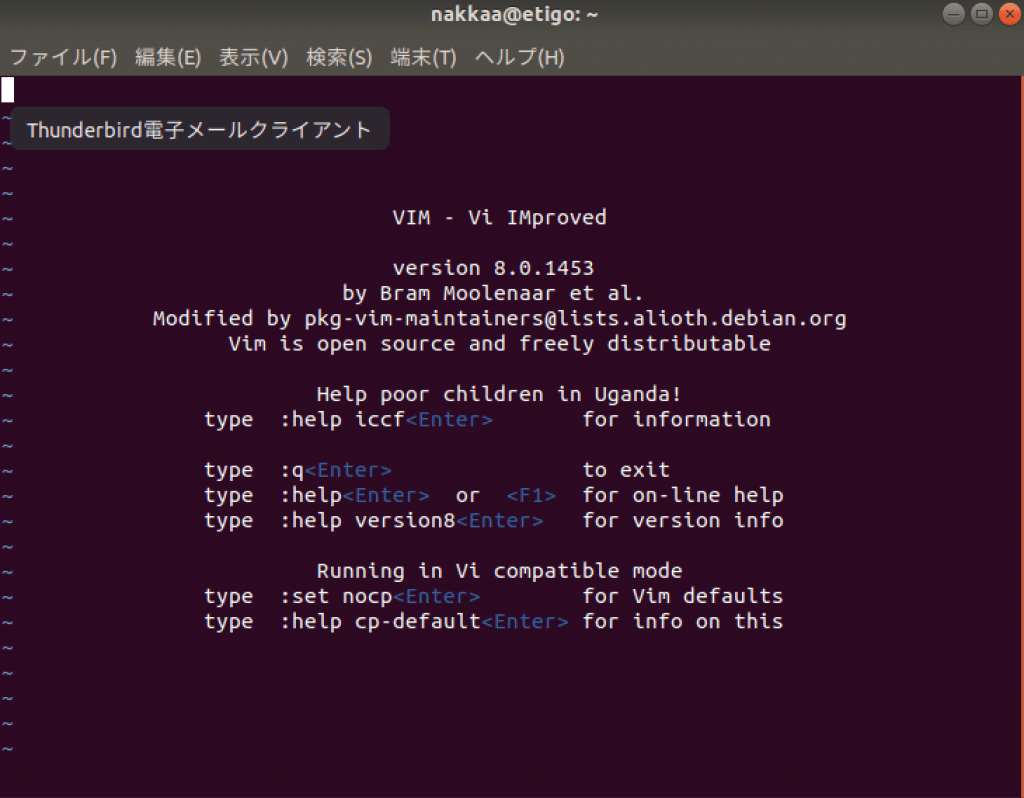Click the ':set nocp' command text

coord(335,597)
